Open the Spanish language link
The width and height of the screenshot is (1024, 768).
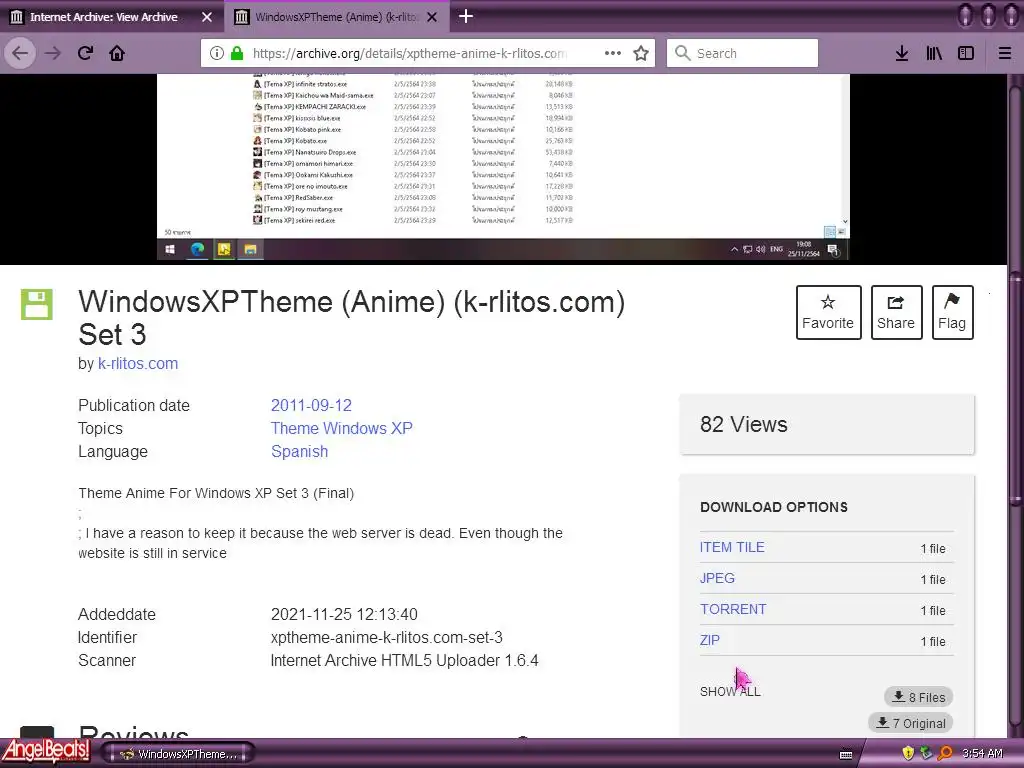[299, 451]
